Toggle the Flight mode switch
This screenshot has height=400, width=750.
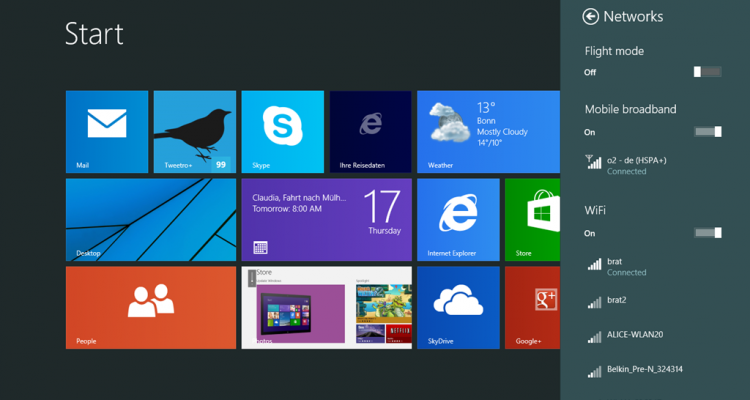pyautogui.click(x=707, y=72)
